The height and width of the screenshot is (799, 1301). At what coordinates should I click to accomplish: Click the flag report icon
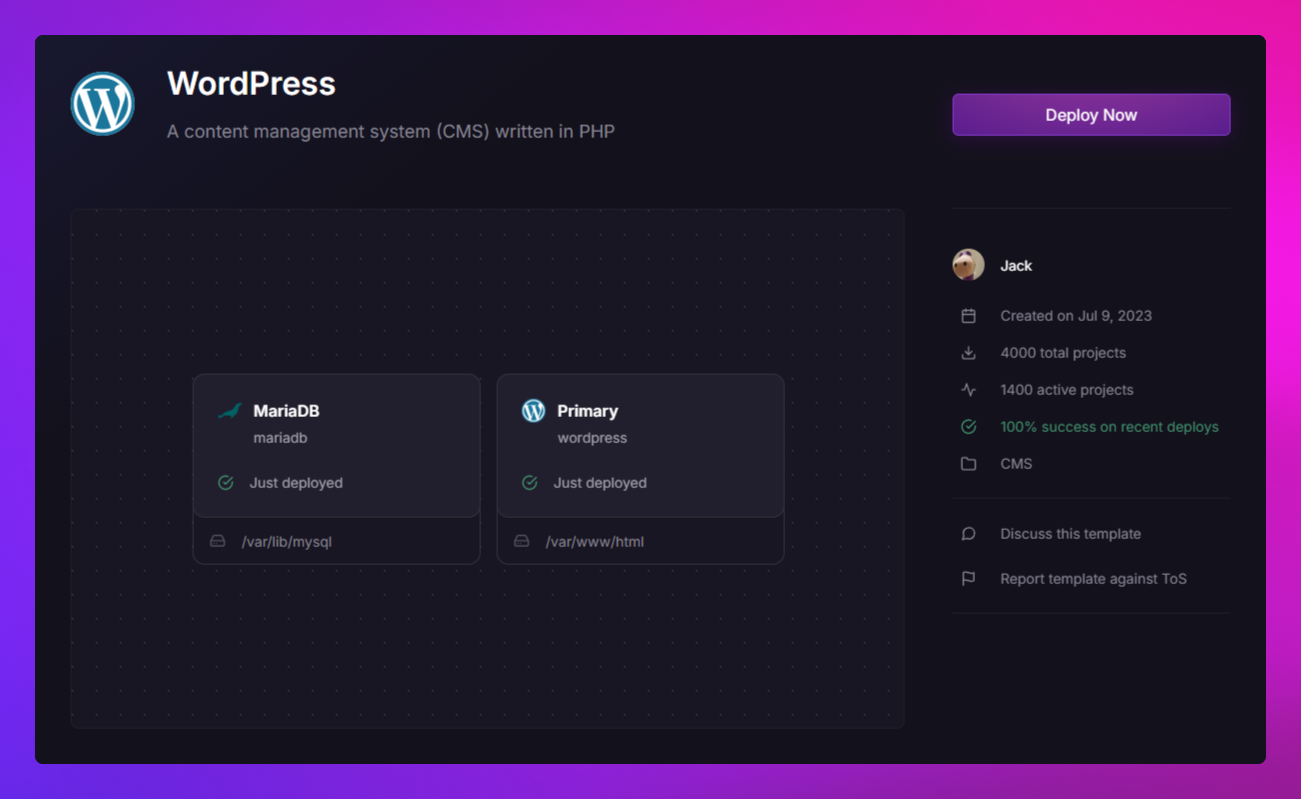tap(968, 579)
